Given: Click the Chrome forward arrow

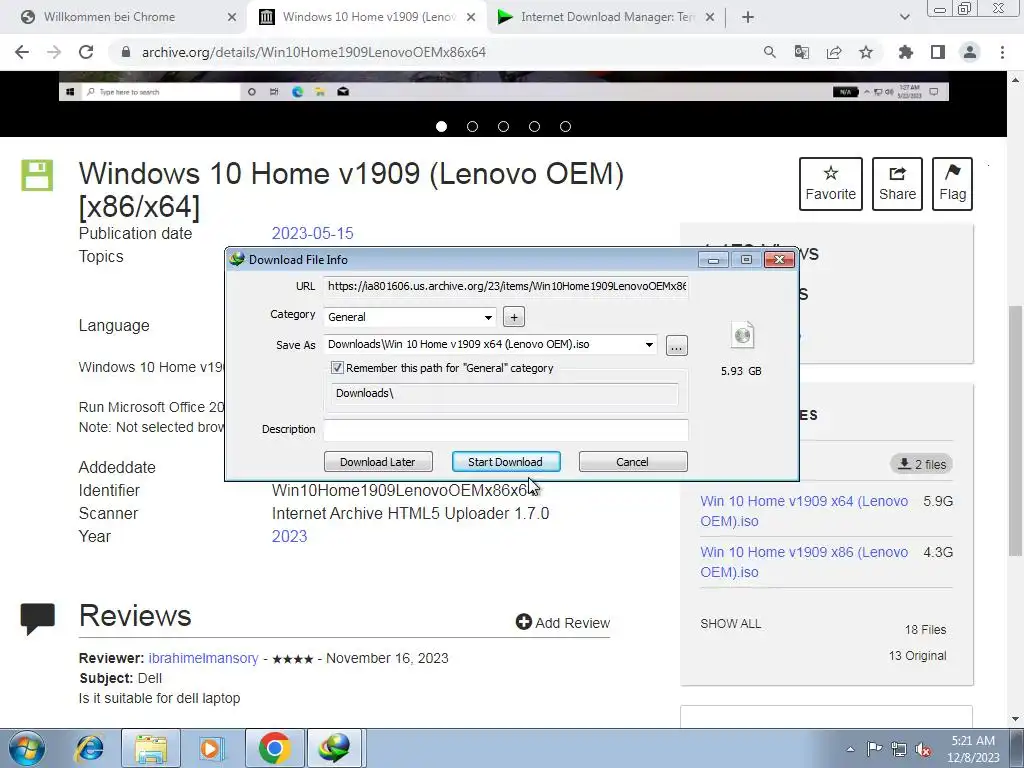Looking at the screenshot, I should pos(54,52).
